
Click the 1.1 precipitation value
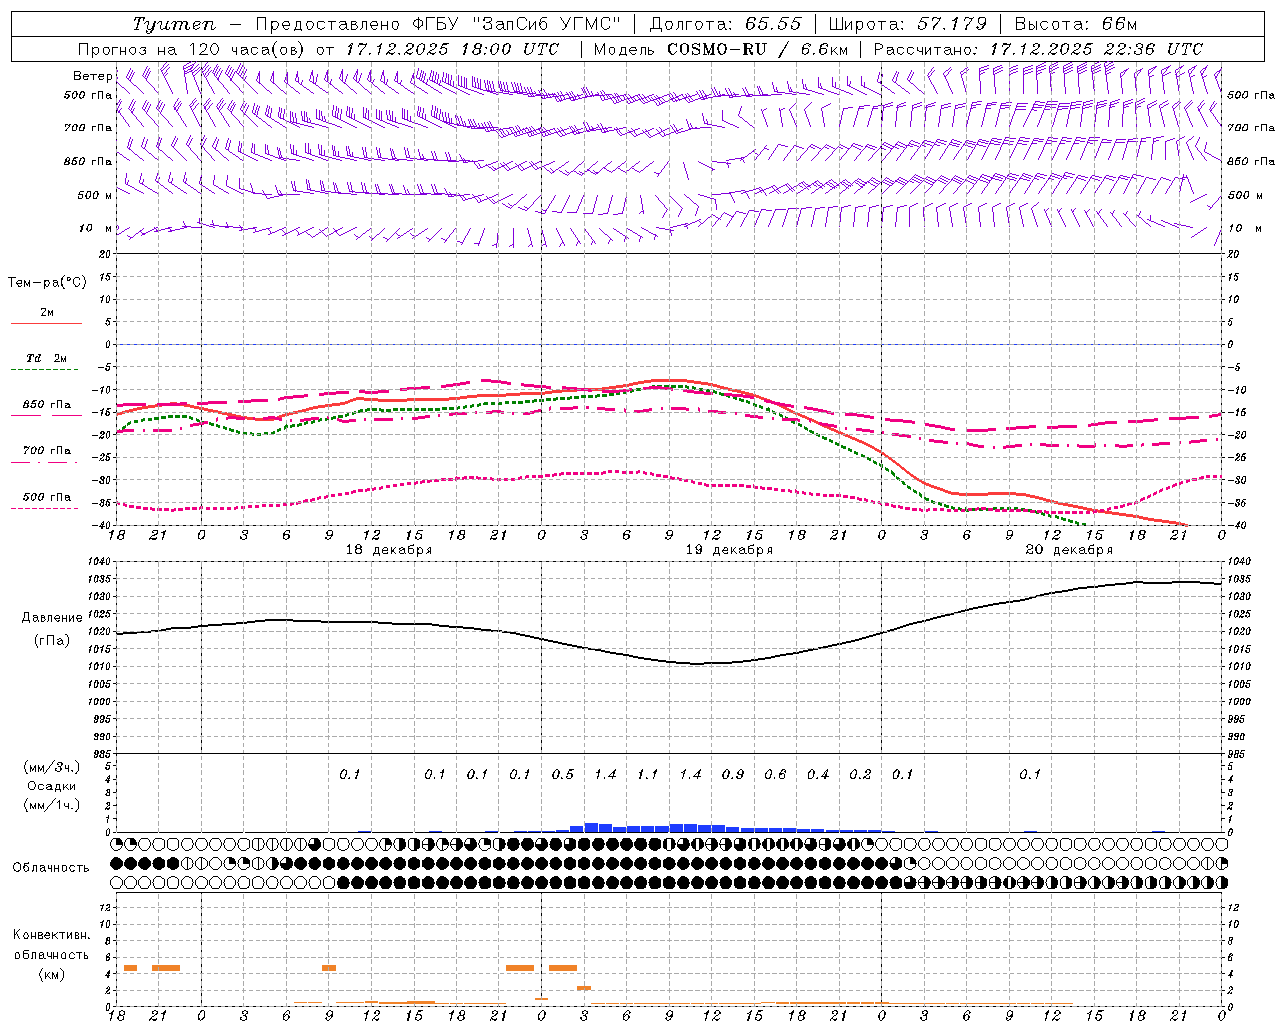point(648,774)
